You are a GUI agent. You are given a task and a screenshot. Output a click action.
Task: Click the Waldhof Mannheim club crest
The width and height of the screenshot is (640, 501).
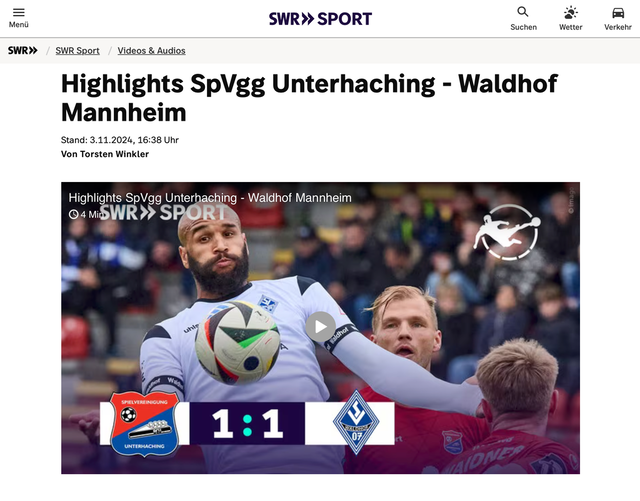pos(356,422)
